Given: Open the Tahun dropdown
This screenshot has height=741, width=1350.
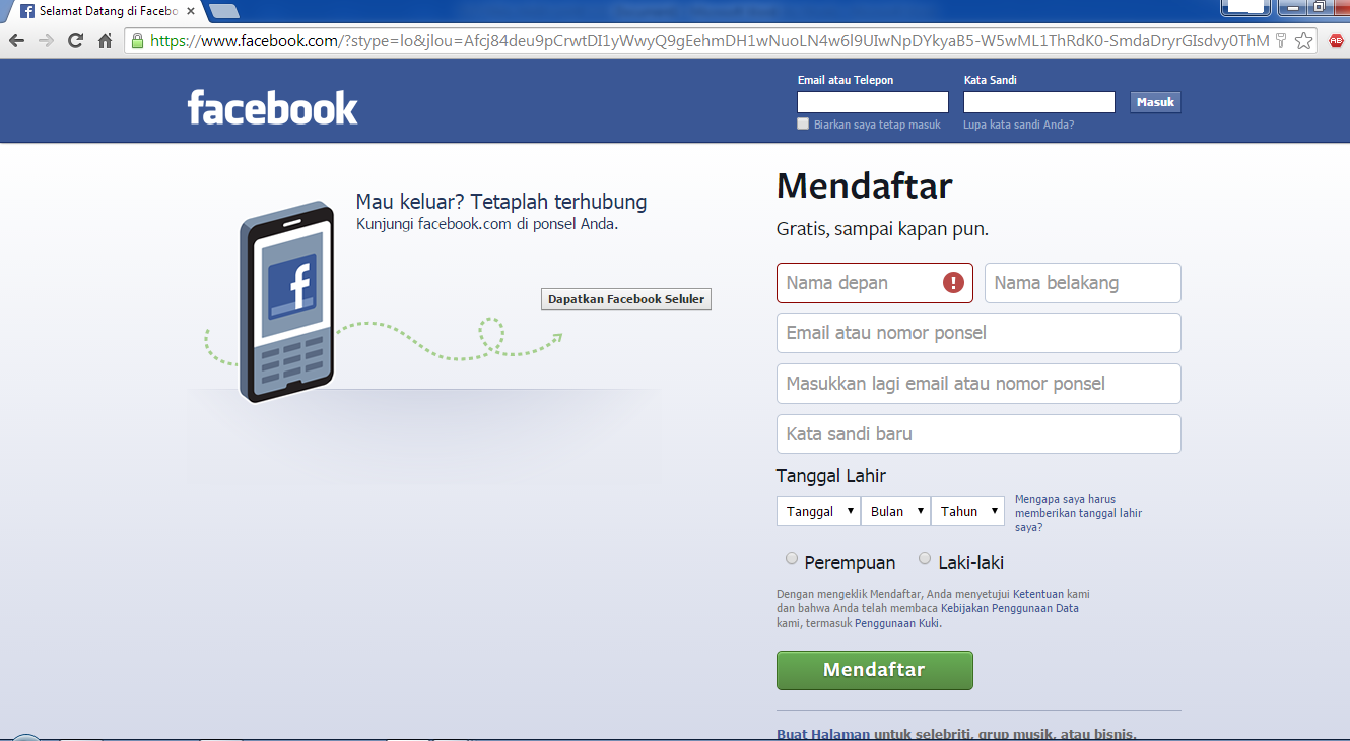Looking at the screenshot, I should coord(967,510).
